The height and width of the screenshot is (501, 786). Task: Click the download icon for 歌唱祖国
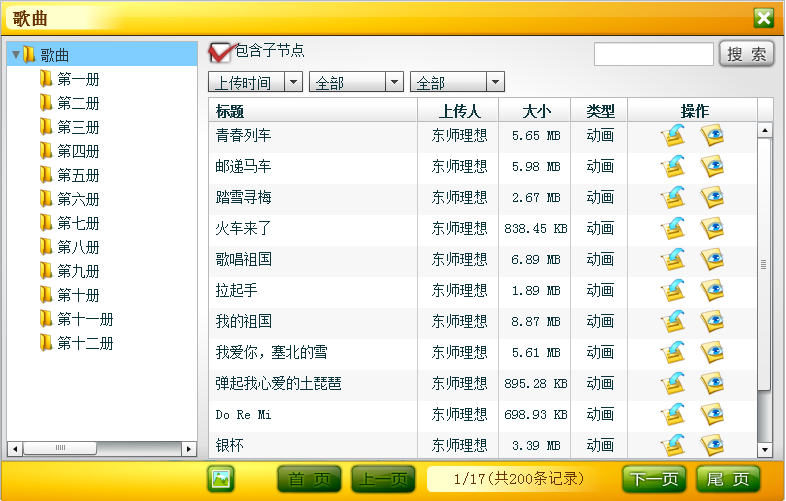pyautogui.click(x=673, y=260)
